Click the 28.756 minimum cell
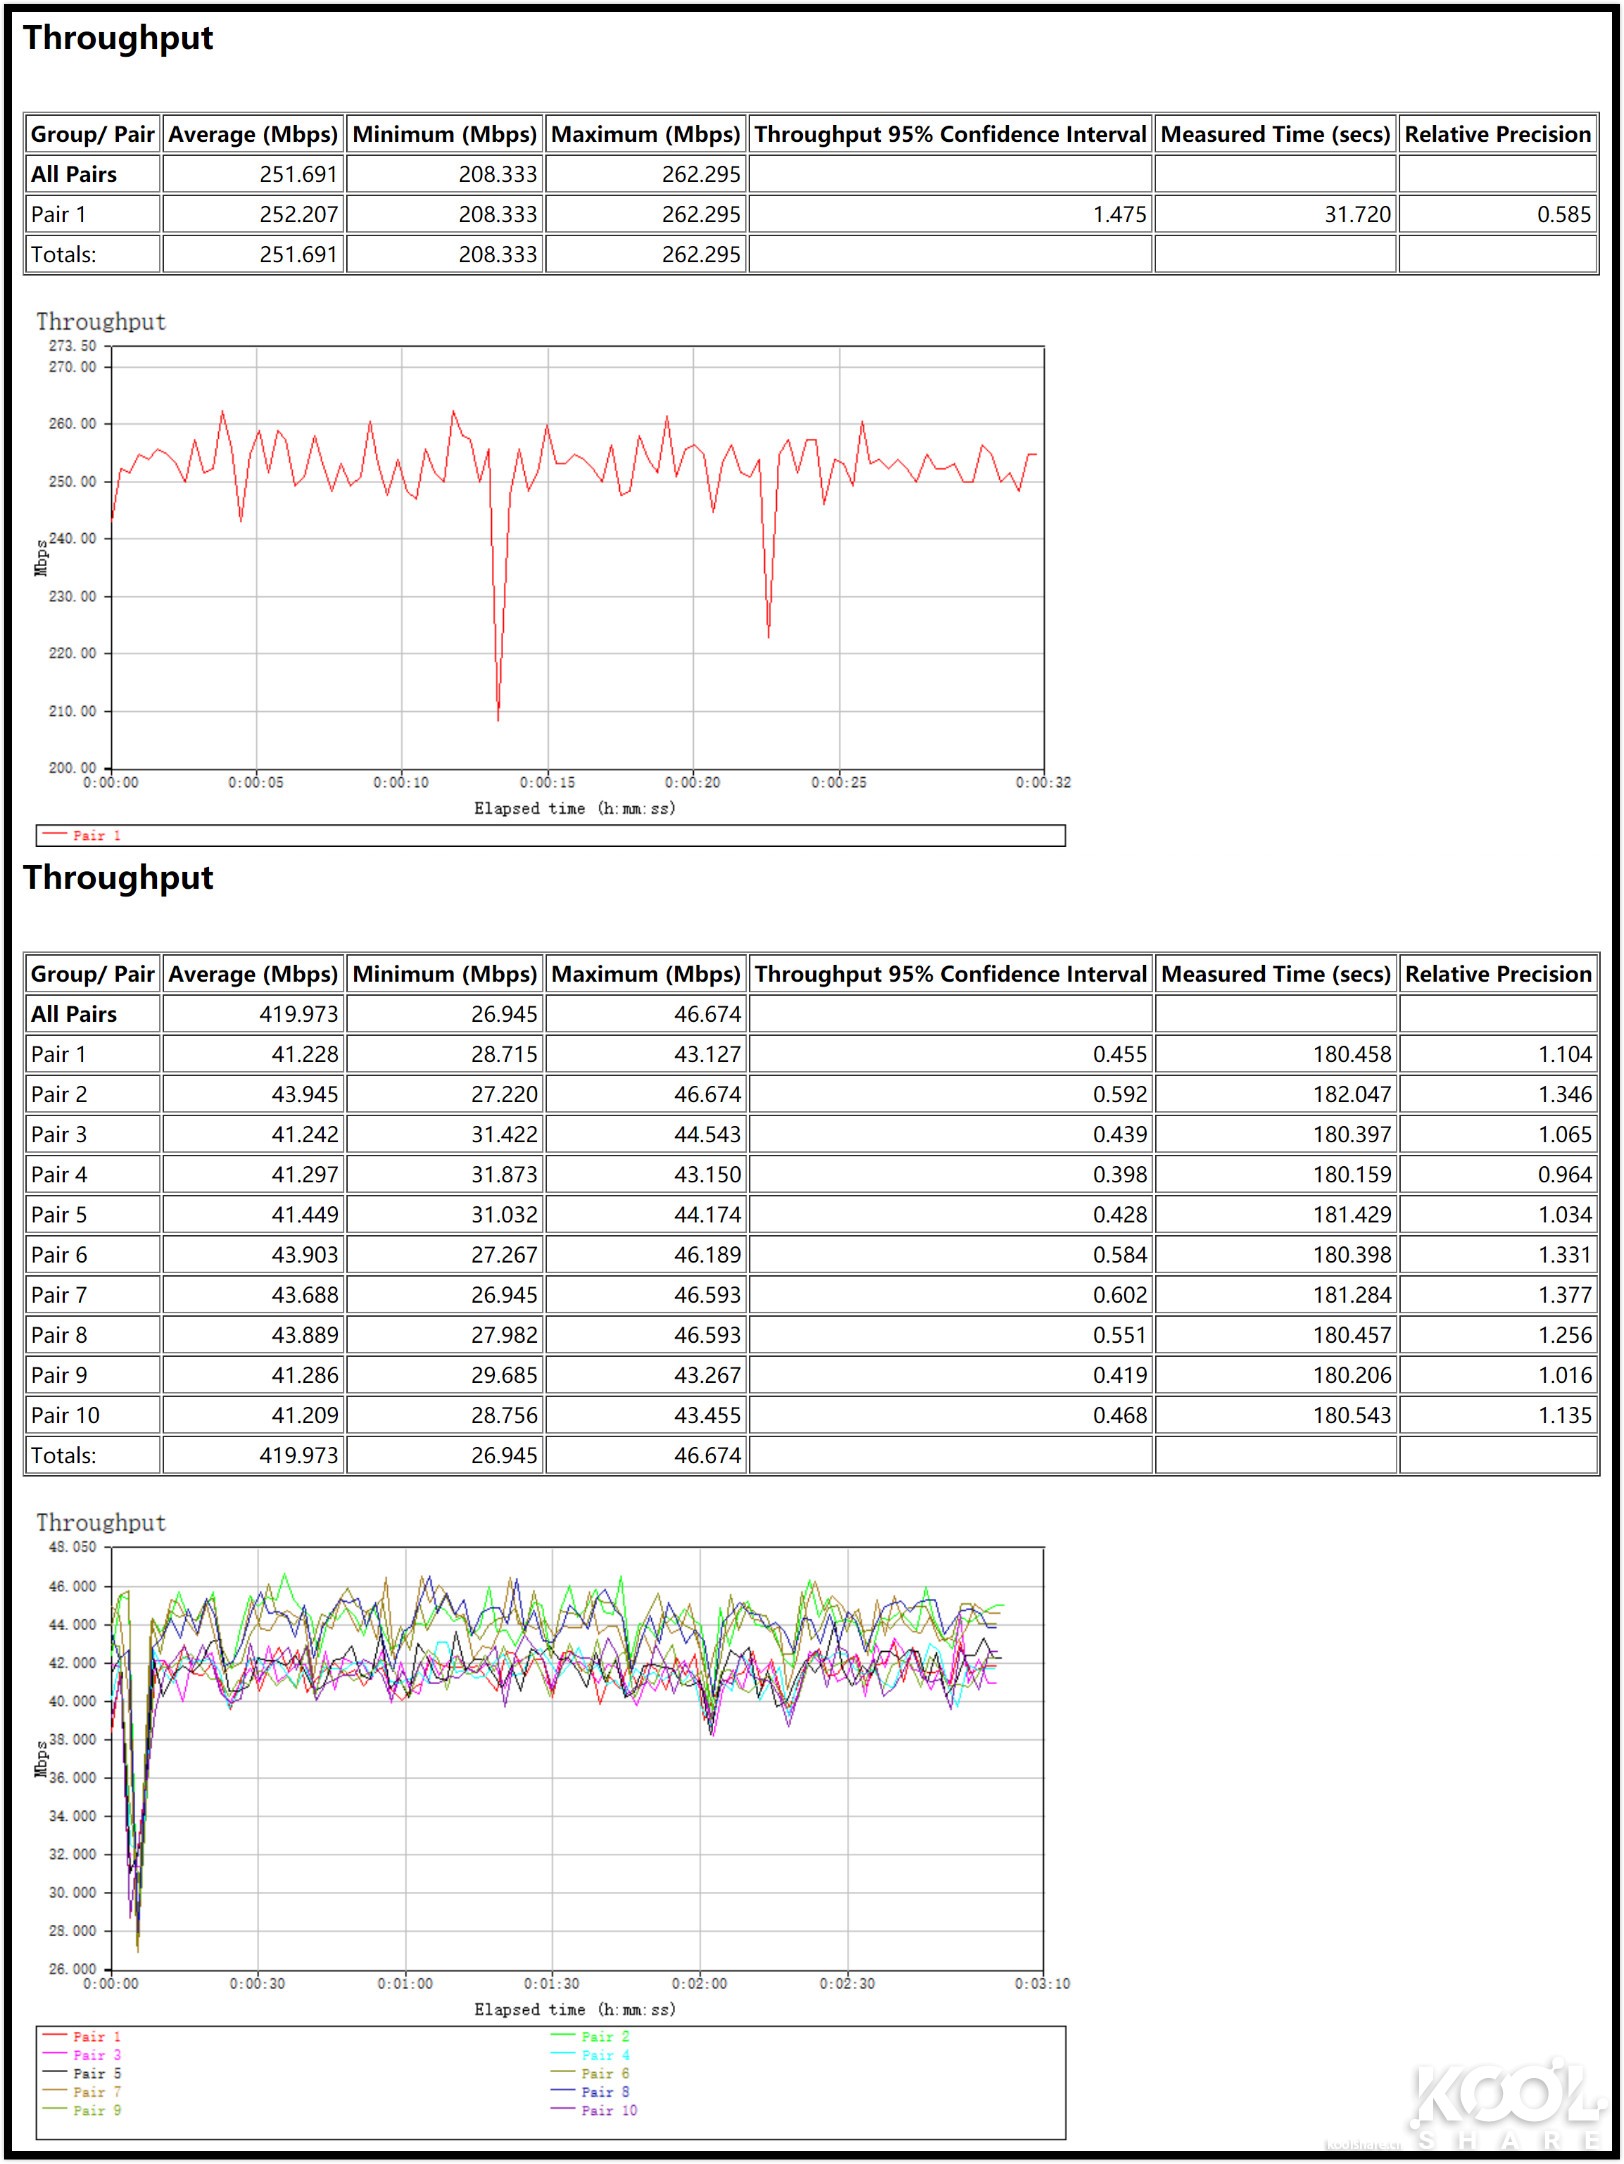Screen dimensions: 1624x2164 pos(445,1415)
